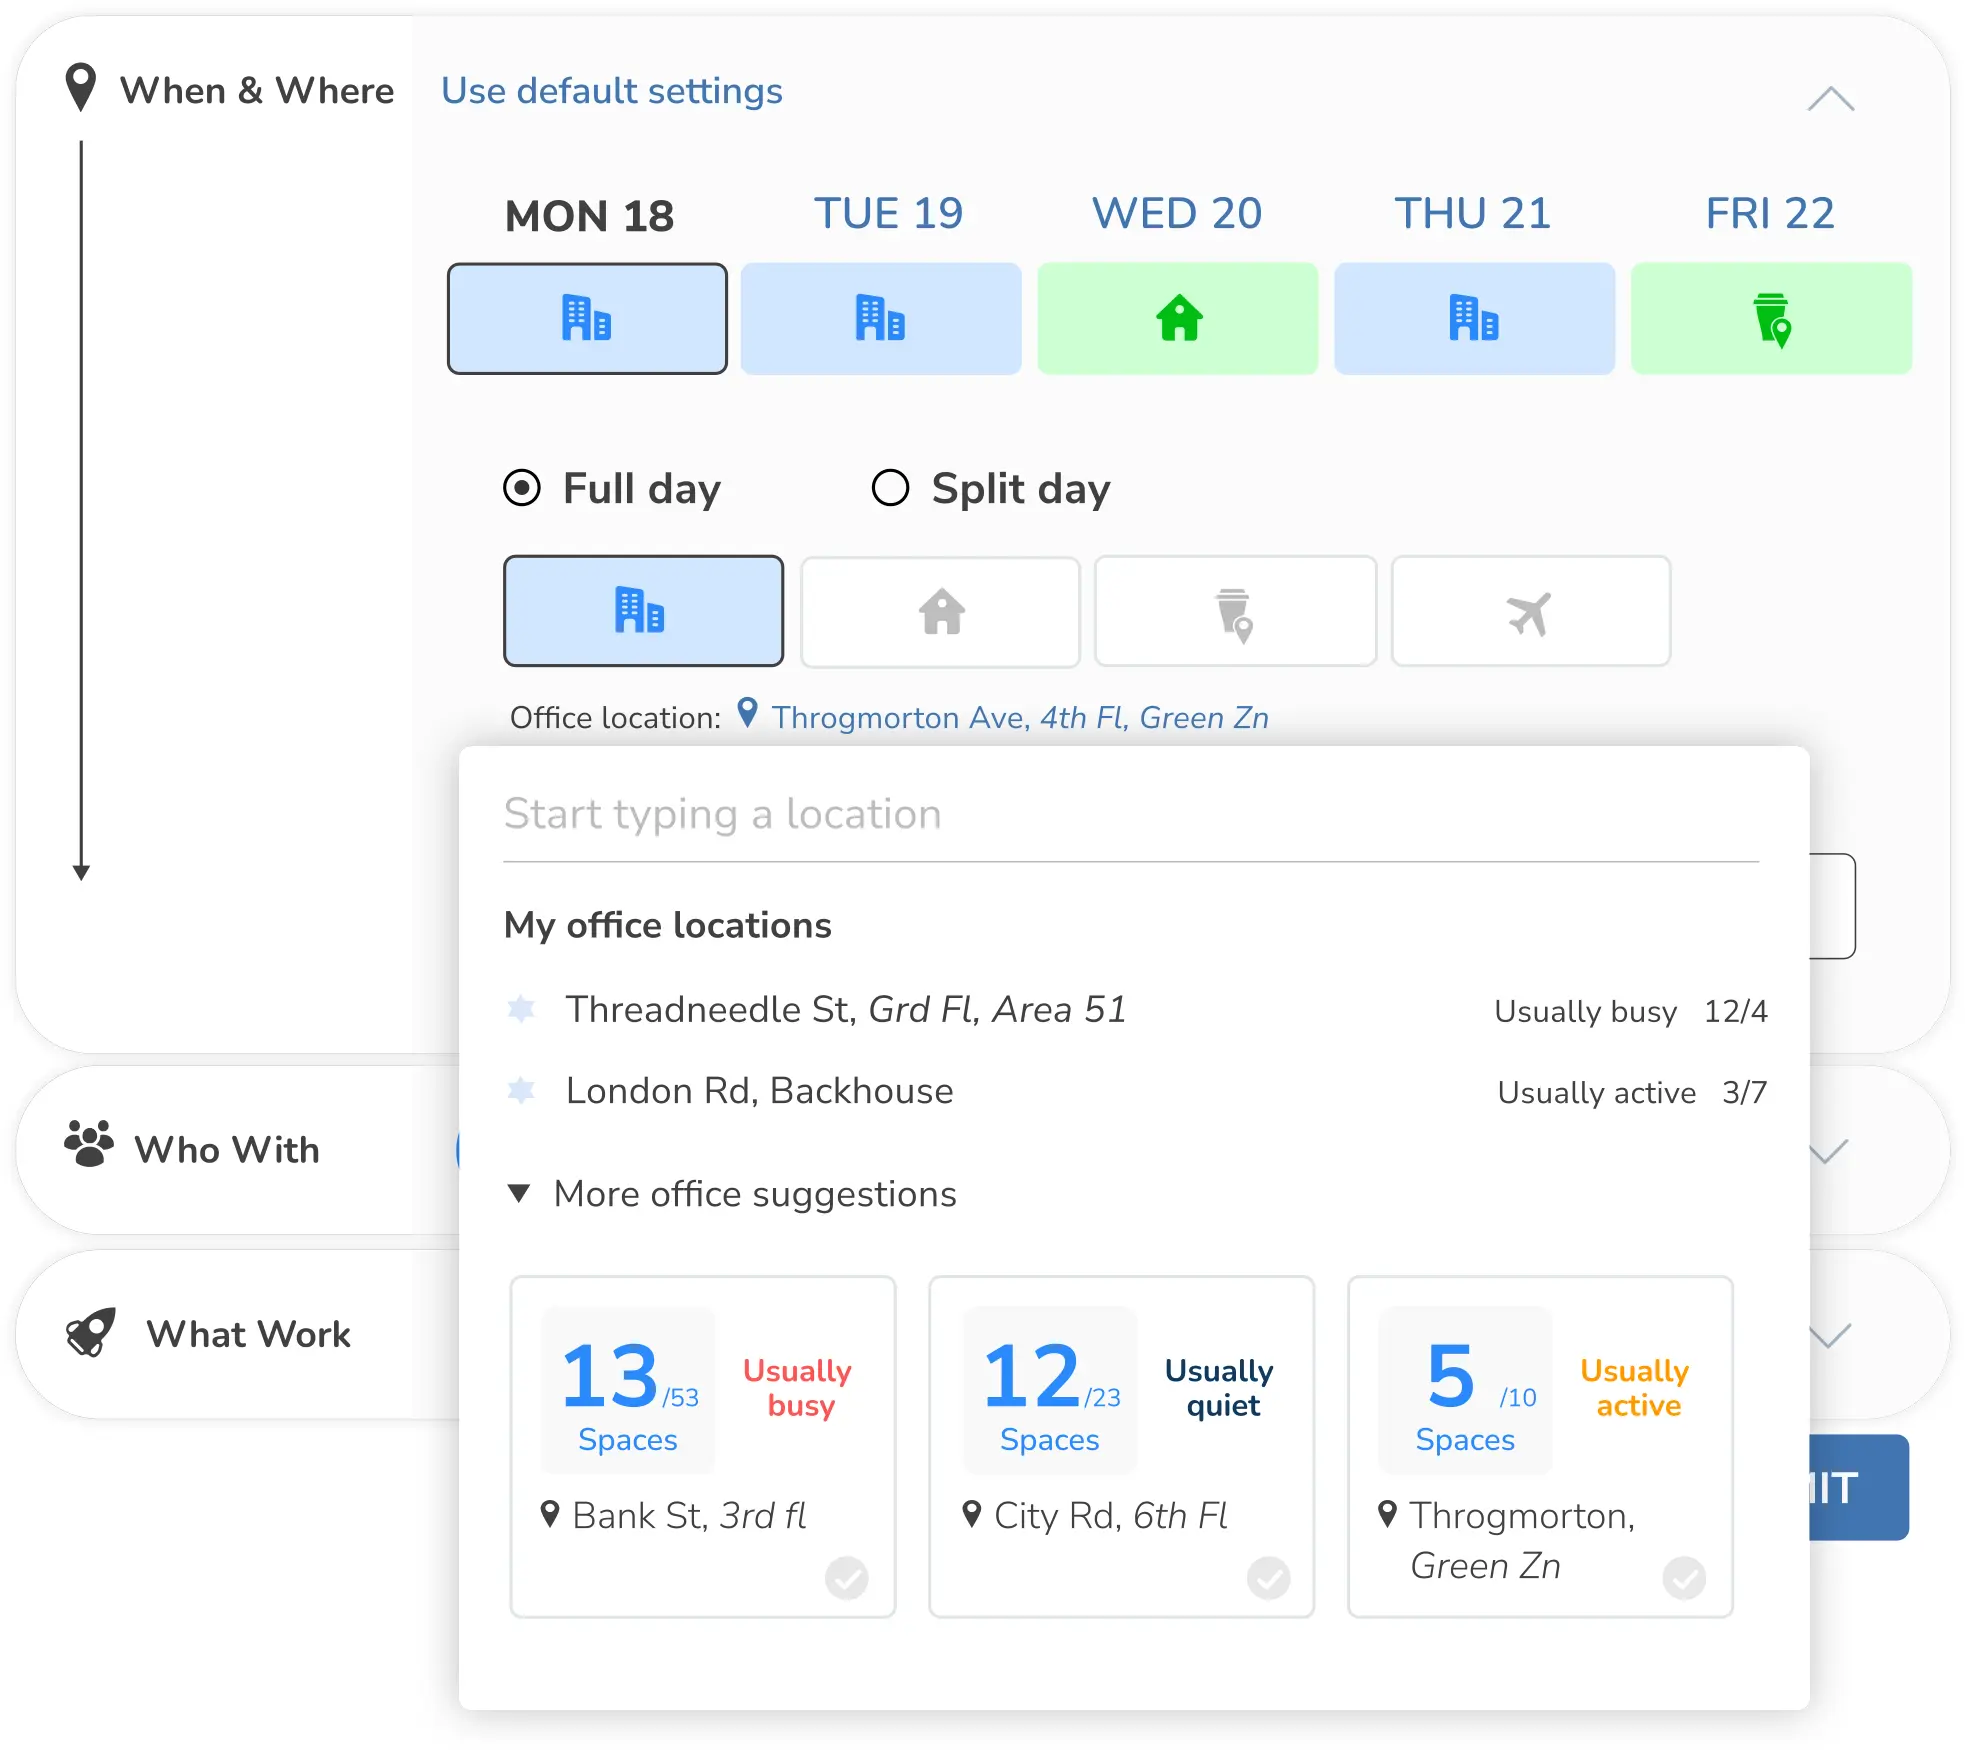Select the home icon for WED 20
Screen dimensions: 1965x1750
coord(1178,318)
